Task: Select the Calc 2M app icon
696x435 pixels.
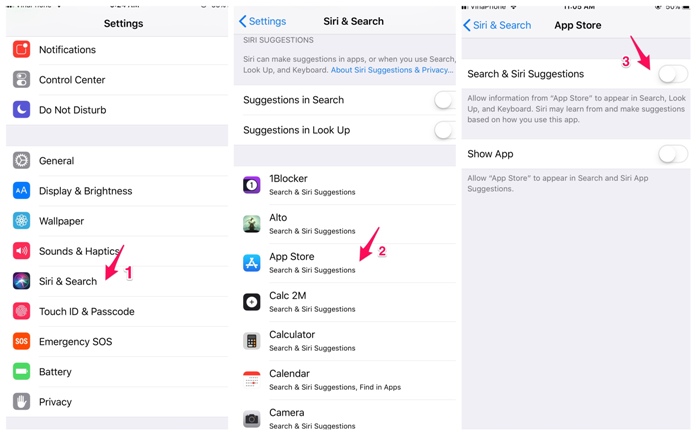Action: tap(252, 302)
